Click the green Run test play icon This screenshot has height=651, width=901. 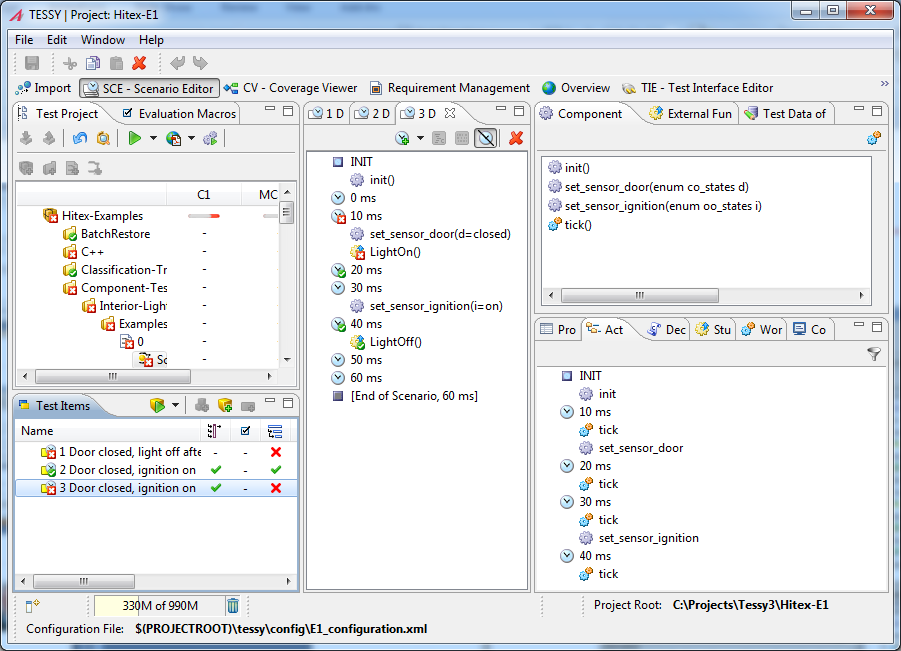[x=134, y=138]
